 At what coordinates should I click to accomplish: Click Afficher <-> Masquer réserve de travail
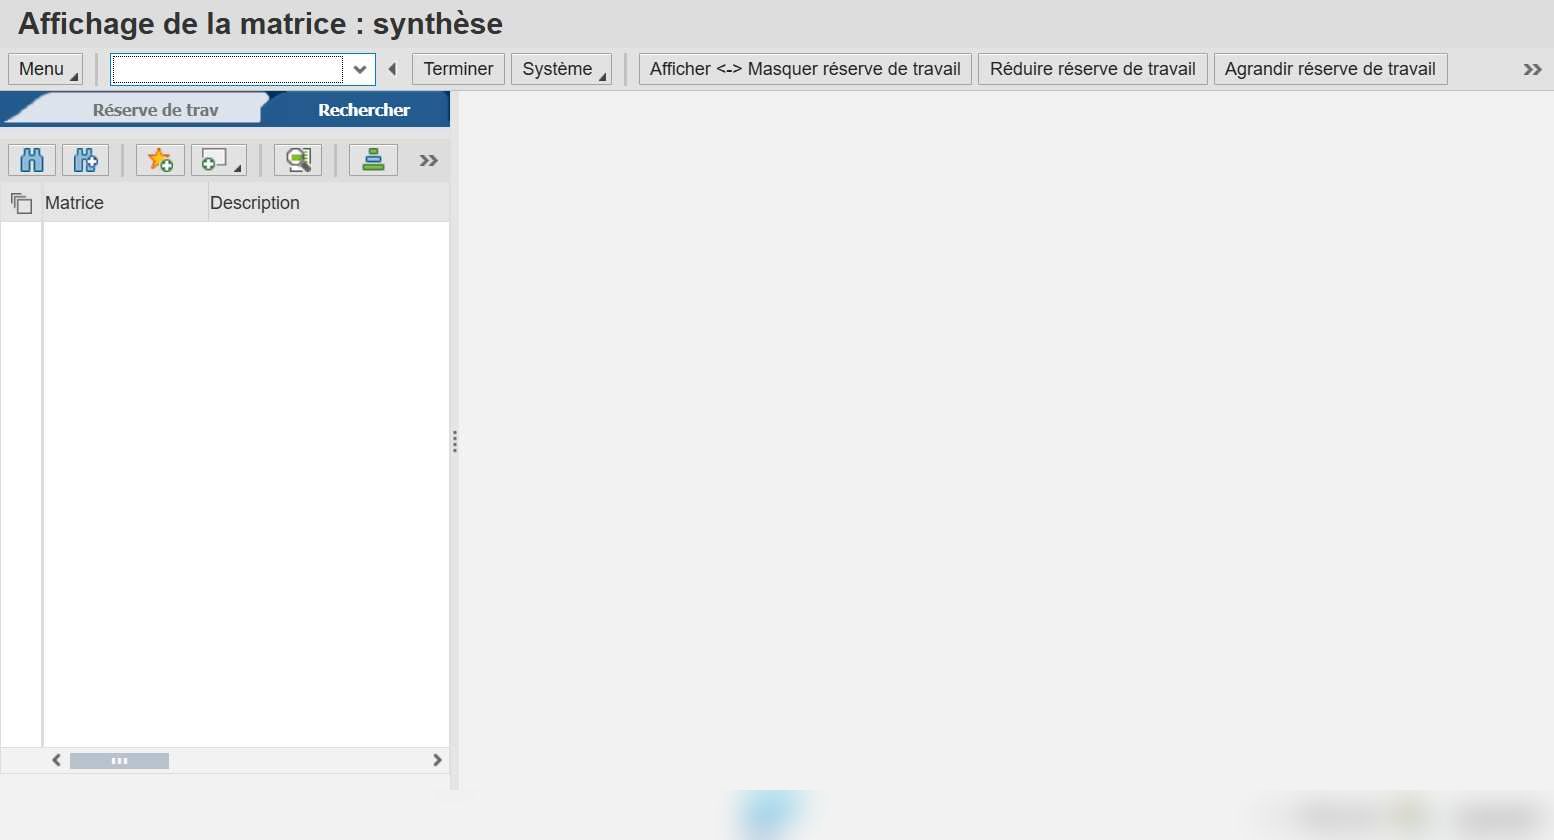pos(805,69)
